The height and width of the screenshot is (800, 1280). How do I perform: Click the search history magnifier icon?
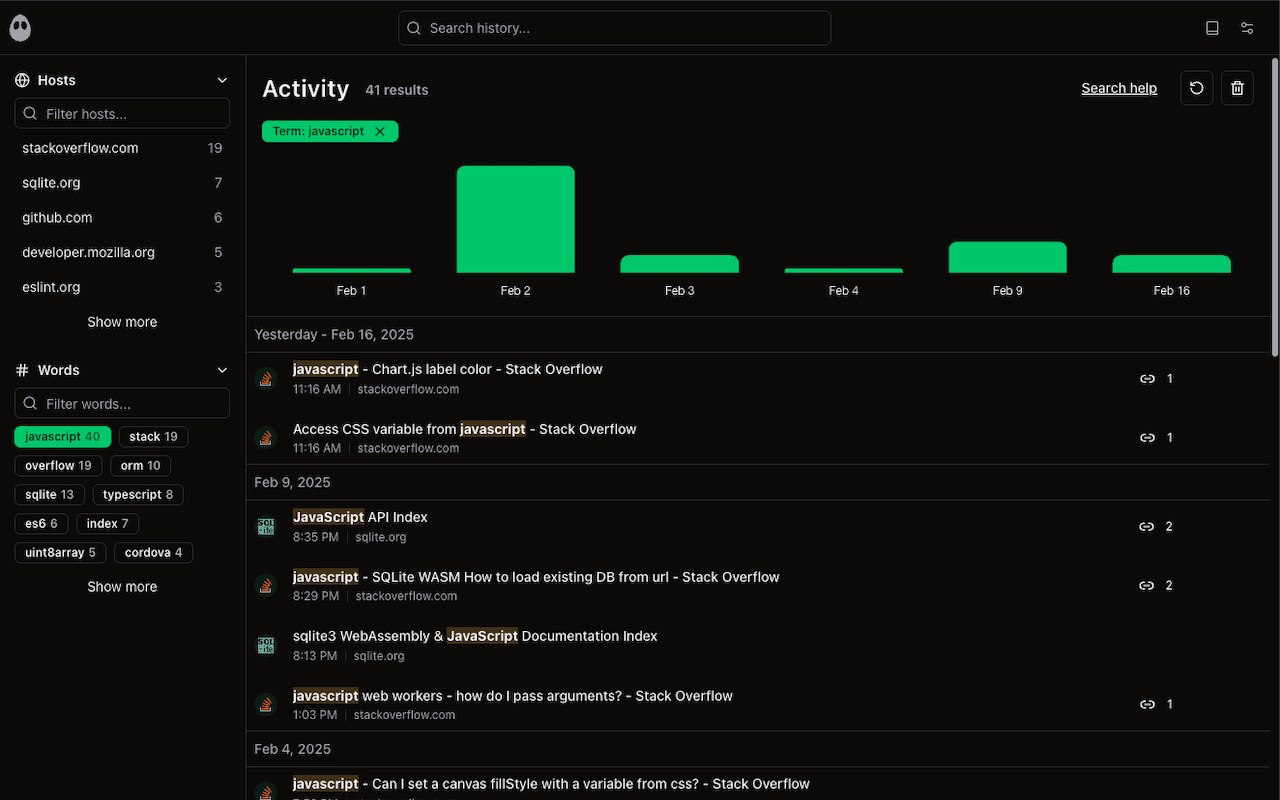(414, 28)
